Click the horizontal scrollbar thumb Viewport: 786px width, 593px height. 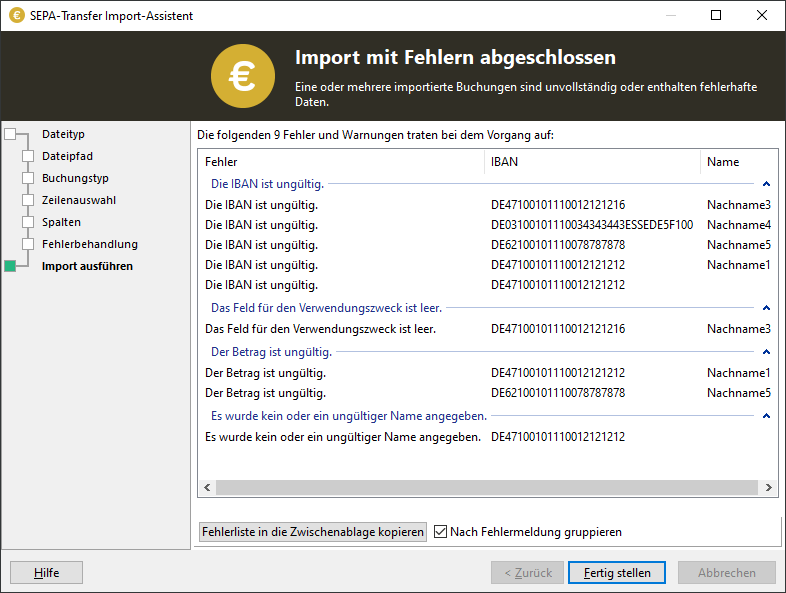point(487,487)
